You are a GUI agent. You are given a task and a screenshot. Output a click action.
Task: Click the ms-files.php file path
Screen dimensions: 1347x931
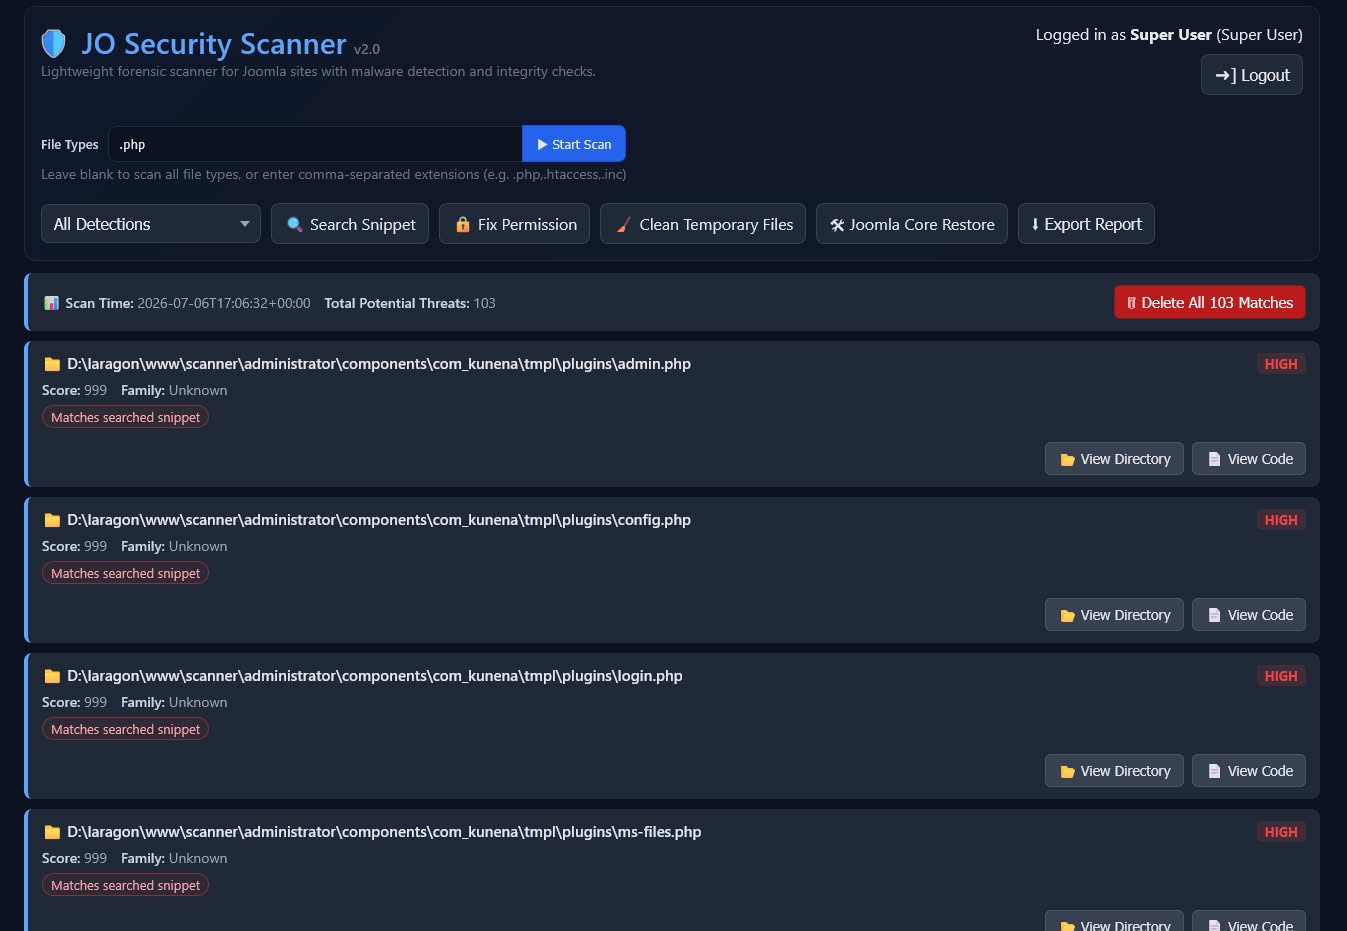pos(384,832)
